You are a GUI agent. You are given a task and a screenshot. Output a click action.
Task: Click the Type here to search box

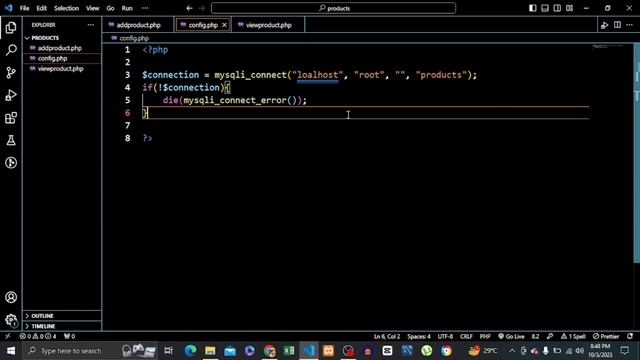(90, 351)
